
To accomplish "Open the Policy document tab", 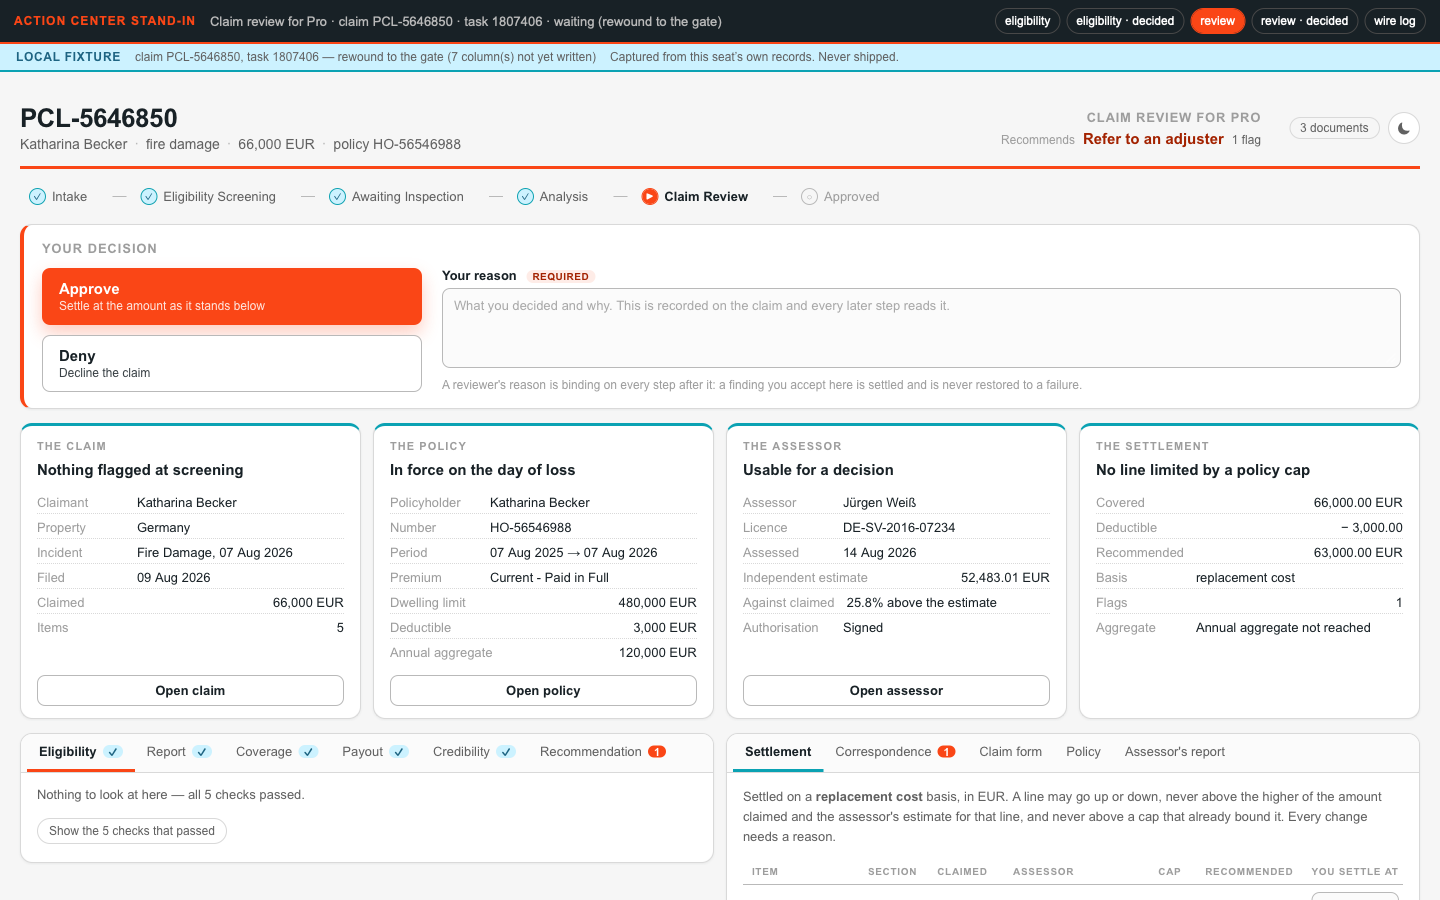I will [1083, 752].
